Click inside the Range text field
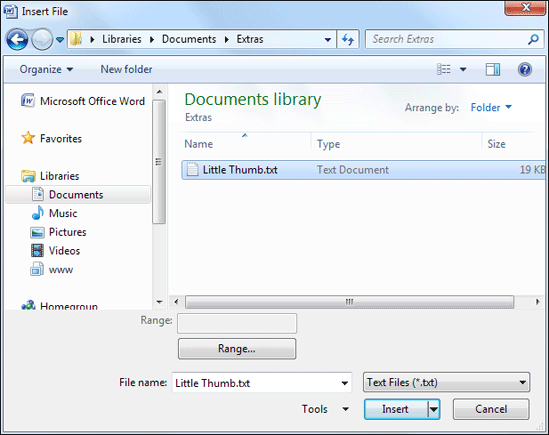 237,323
